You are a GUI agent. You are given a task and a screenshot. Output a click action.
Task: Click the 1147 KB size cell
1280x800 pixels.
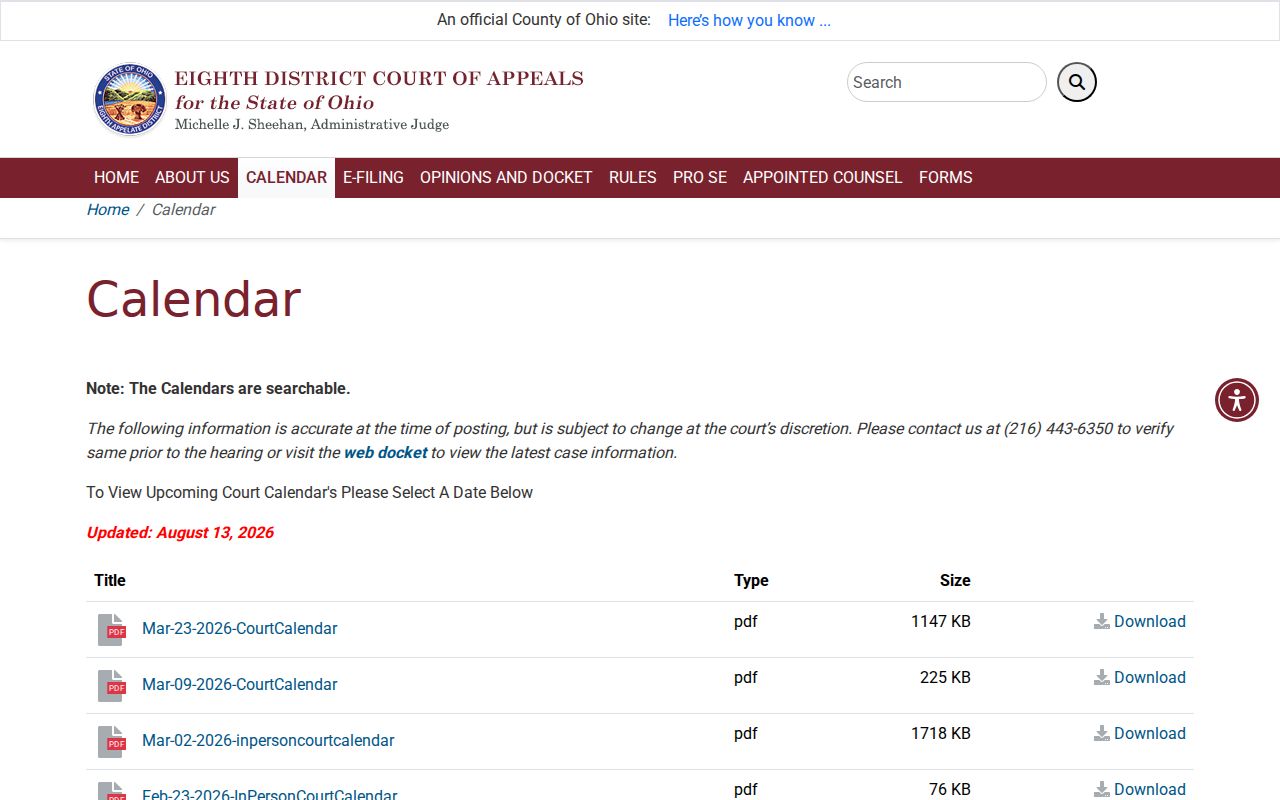[941, 621]
